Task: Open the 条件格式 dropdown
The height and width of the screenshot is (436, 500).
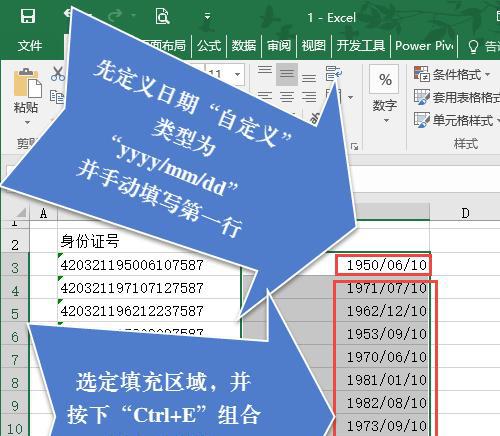Action: 452,74
